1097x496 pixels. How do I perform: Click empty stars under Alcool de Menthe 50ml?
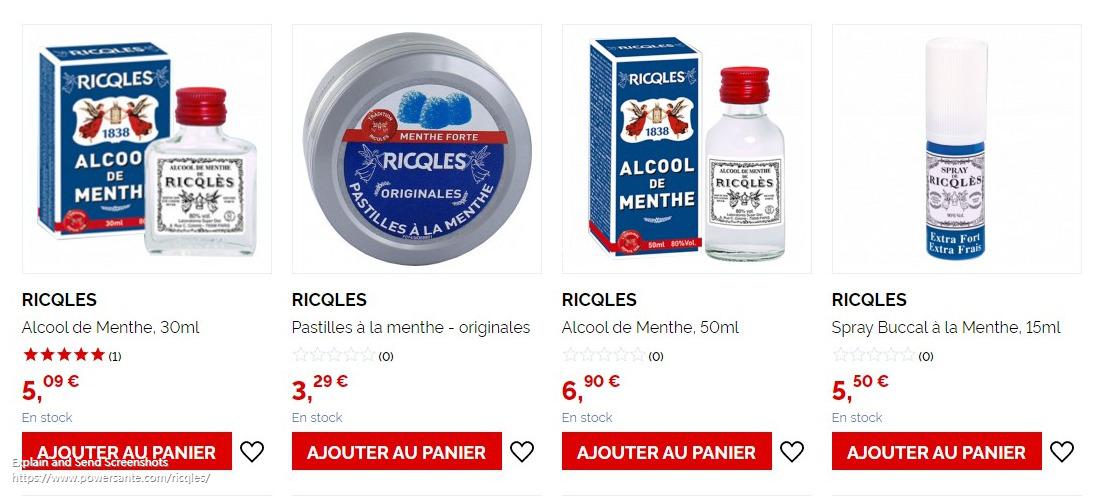point(604,355)
